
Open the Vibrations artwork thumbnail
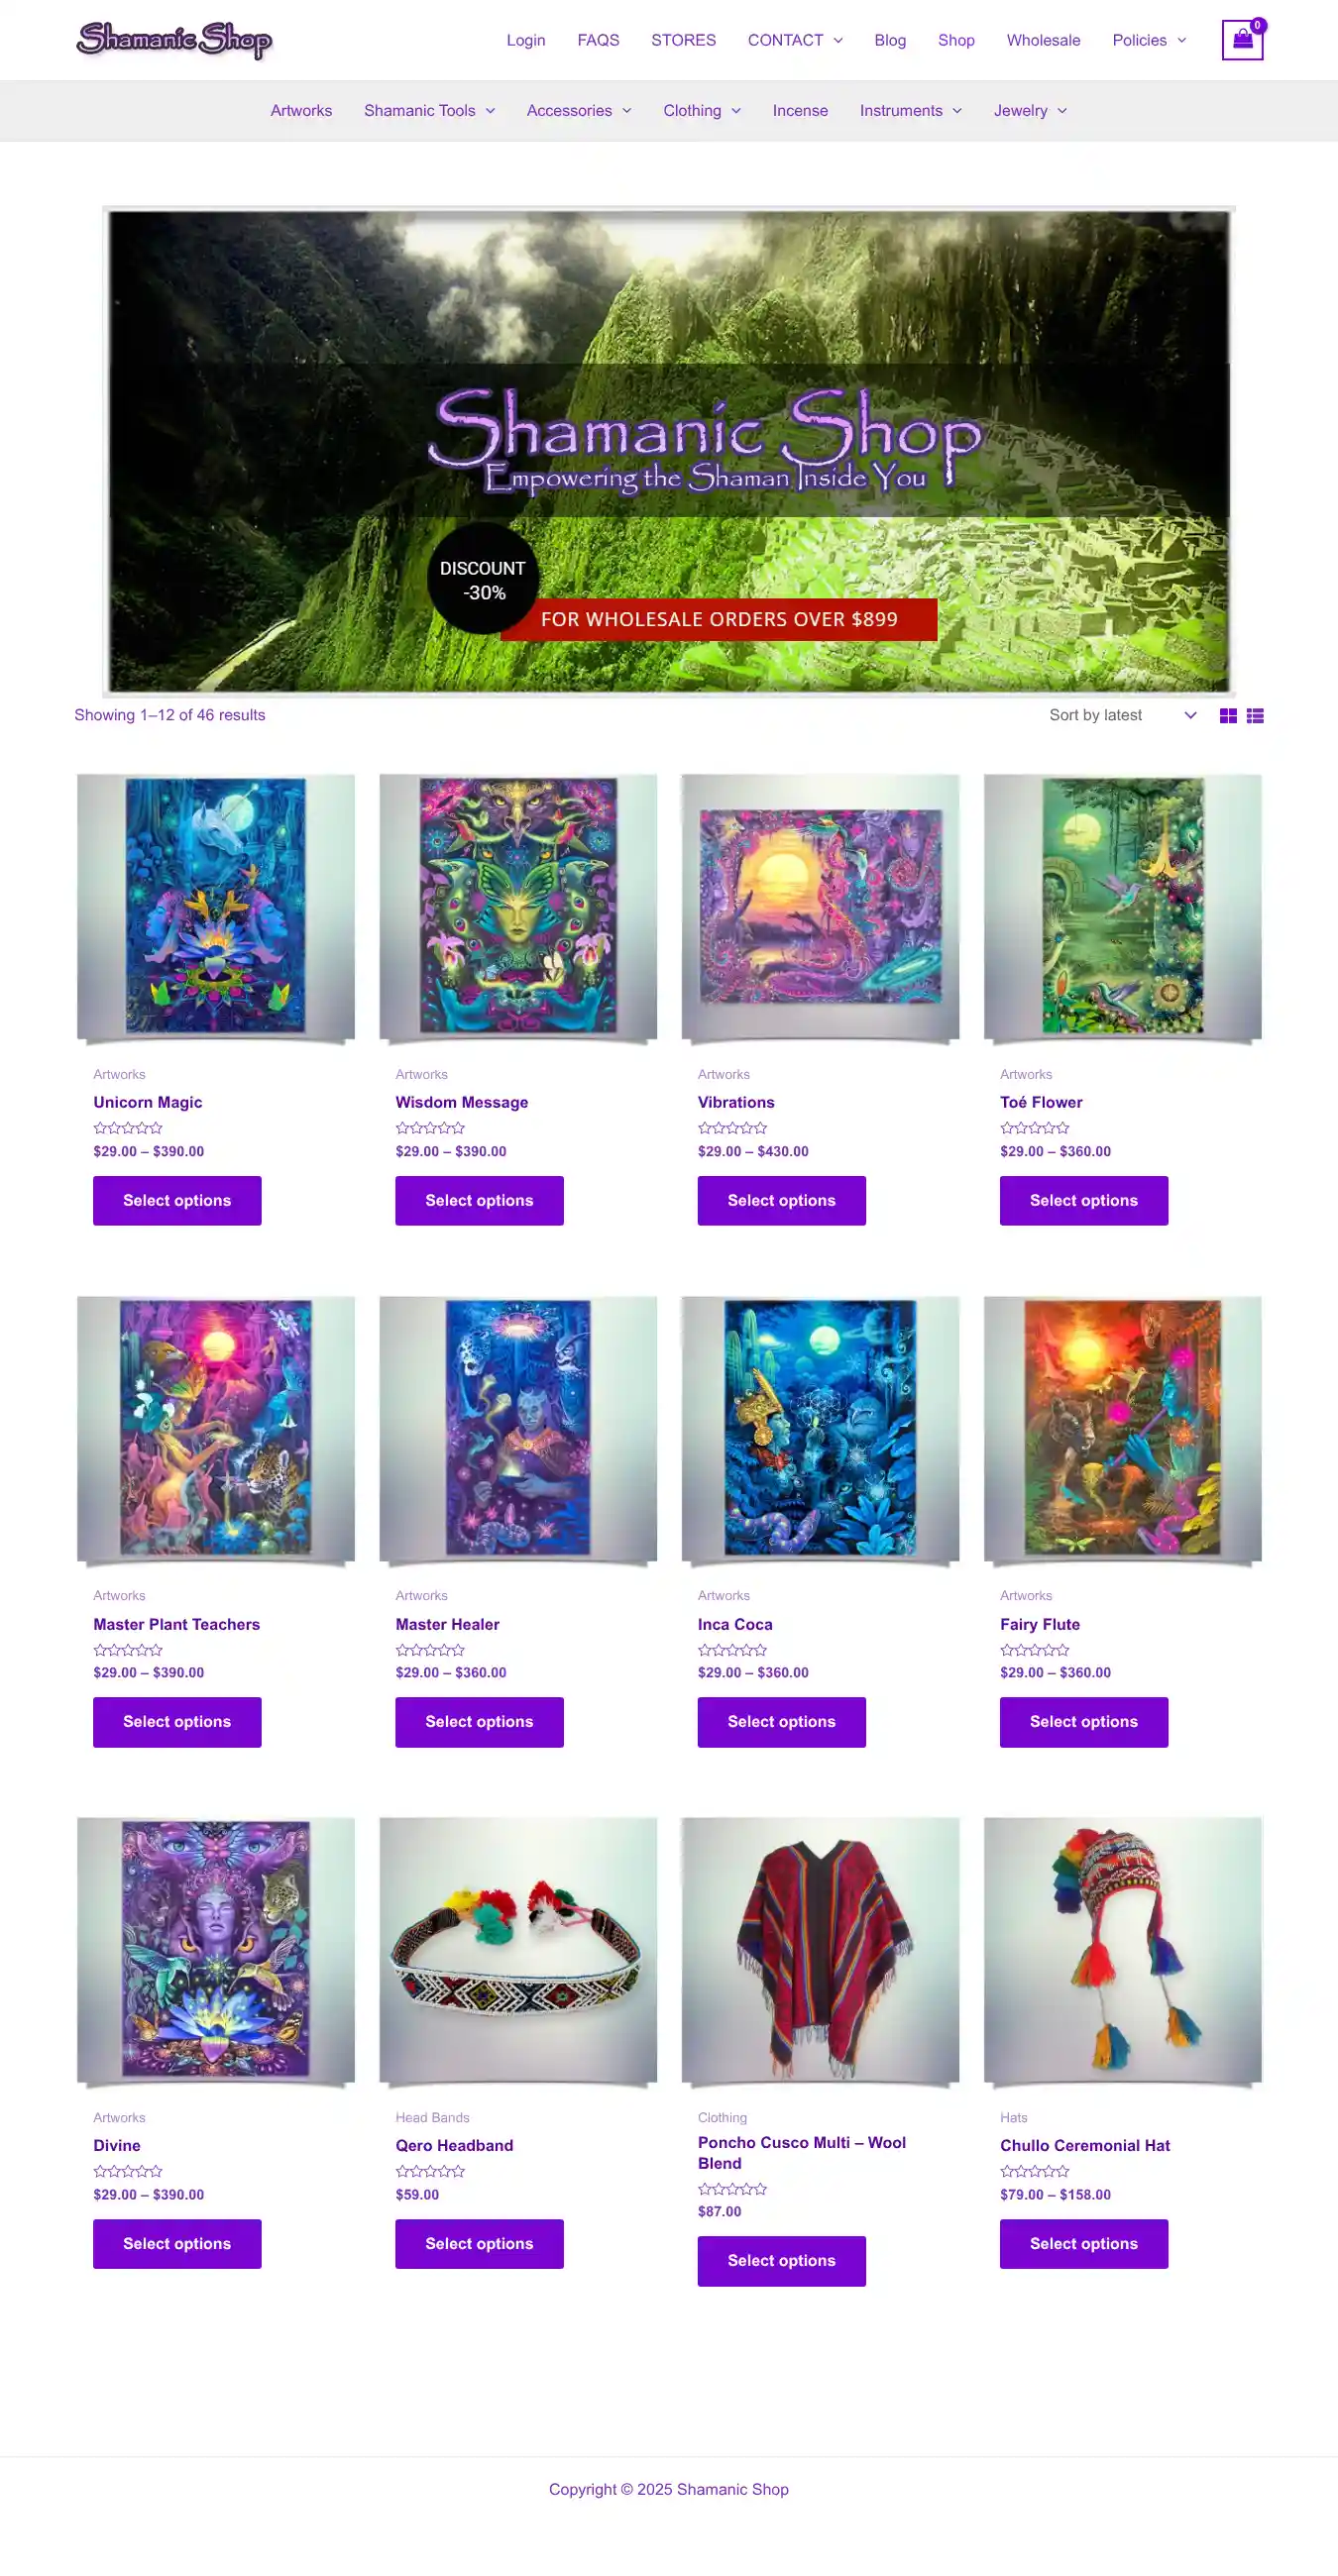click(820, 907)
